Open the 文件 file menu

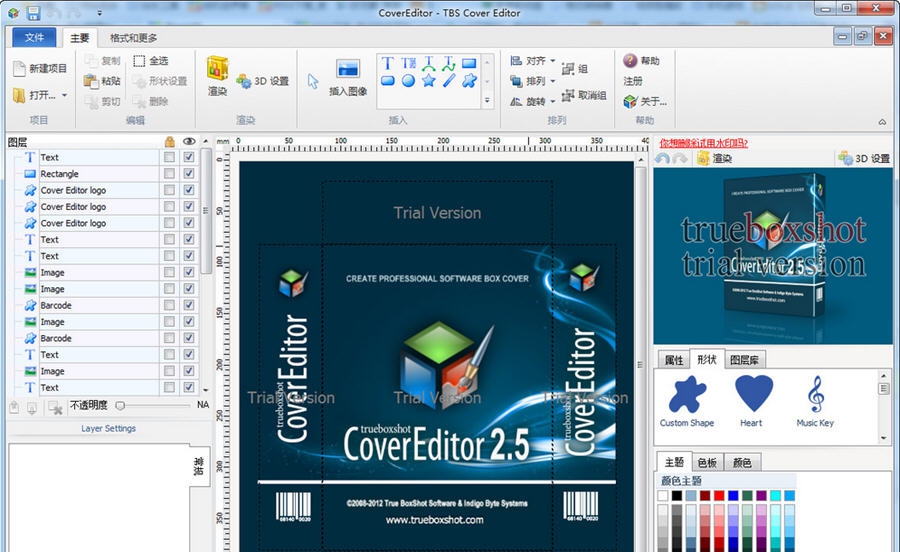point(34,37)
